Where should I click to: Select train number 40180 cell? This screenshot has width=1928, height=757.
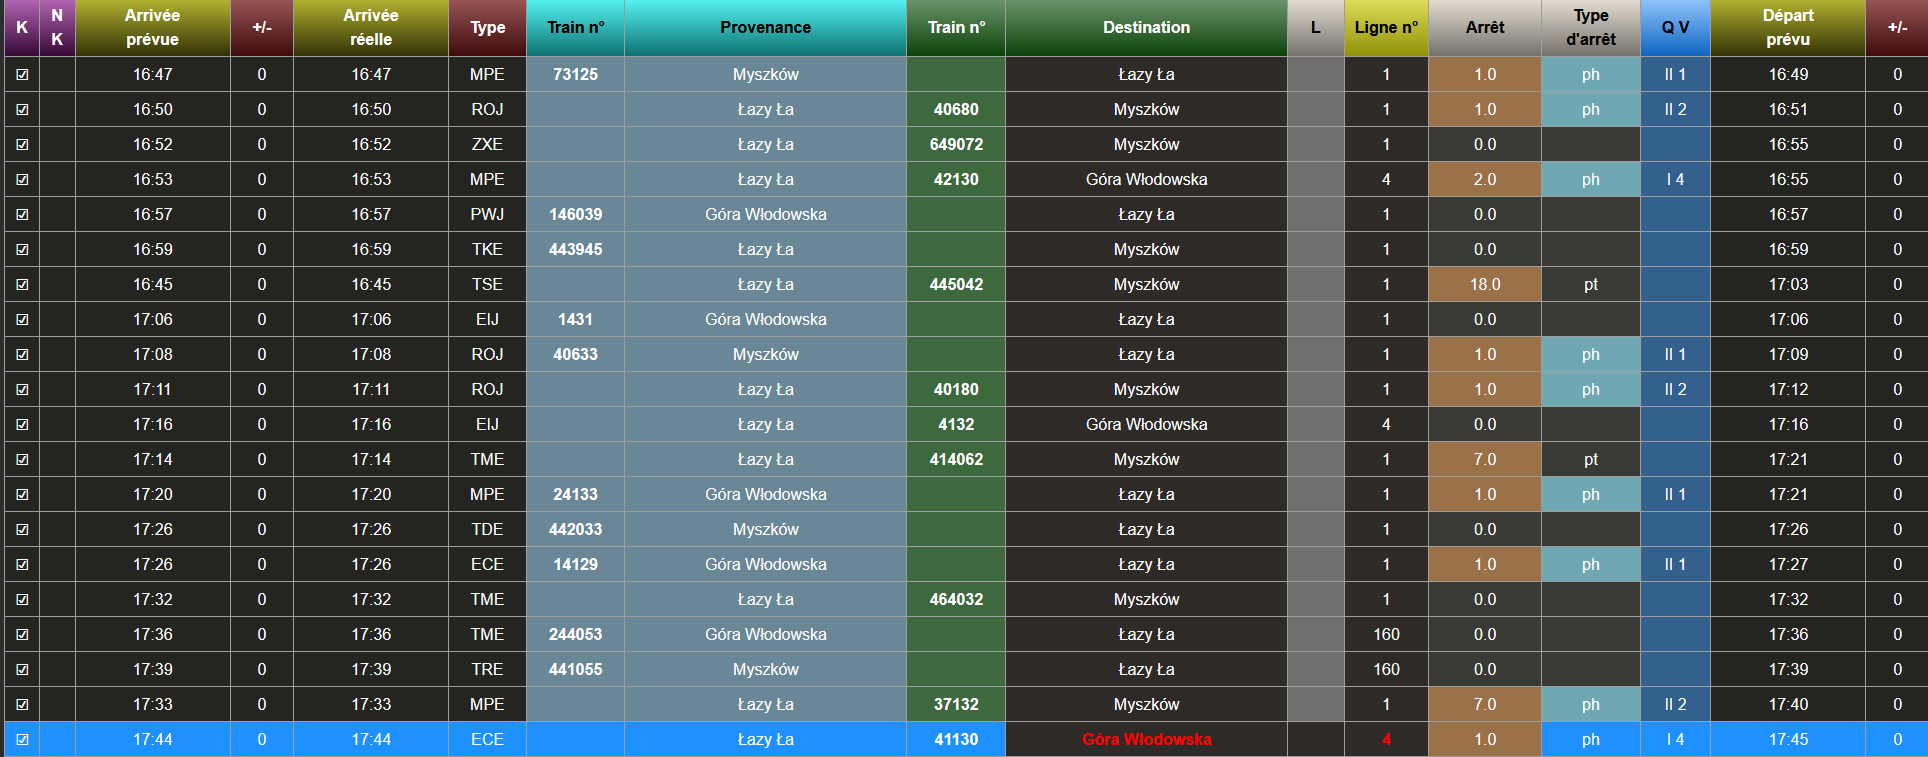click(x=956, y=390)
